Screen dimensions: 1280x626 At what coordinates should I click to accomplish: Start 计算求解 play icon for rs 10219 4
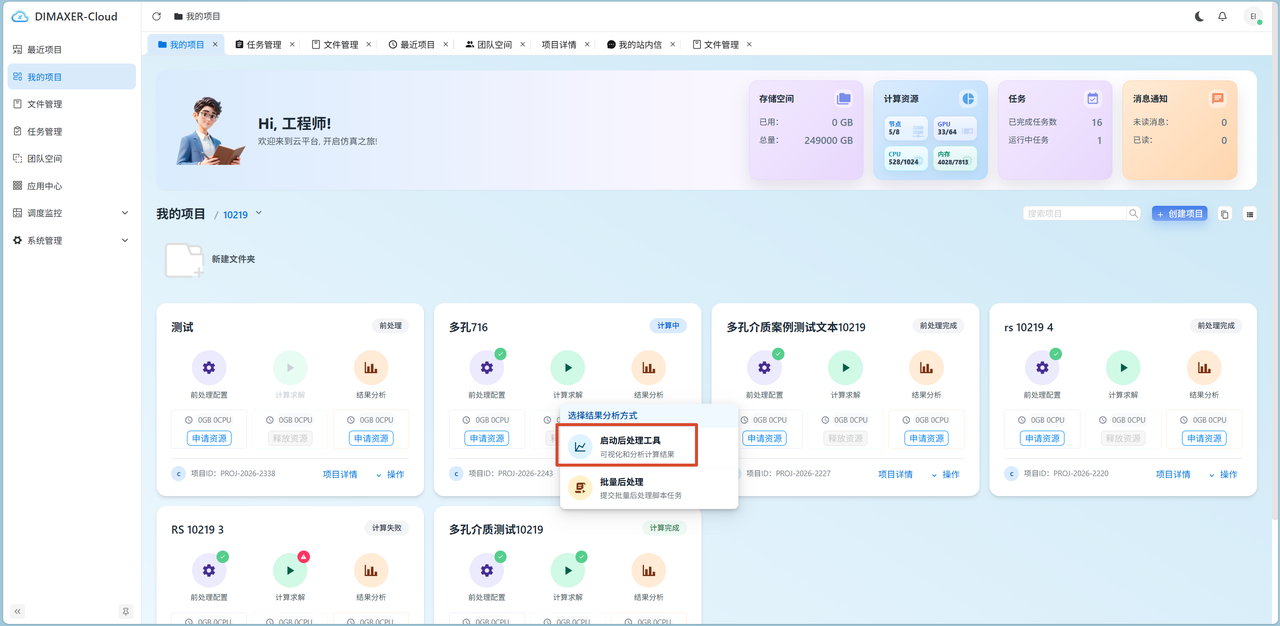(x=1123, y=368)
